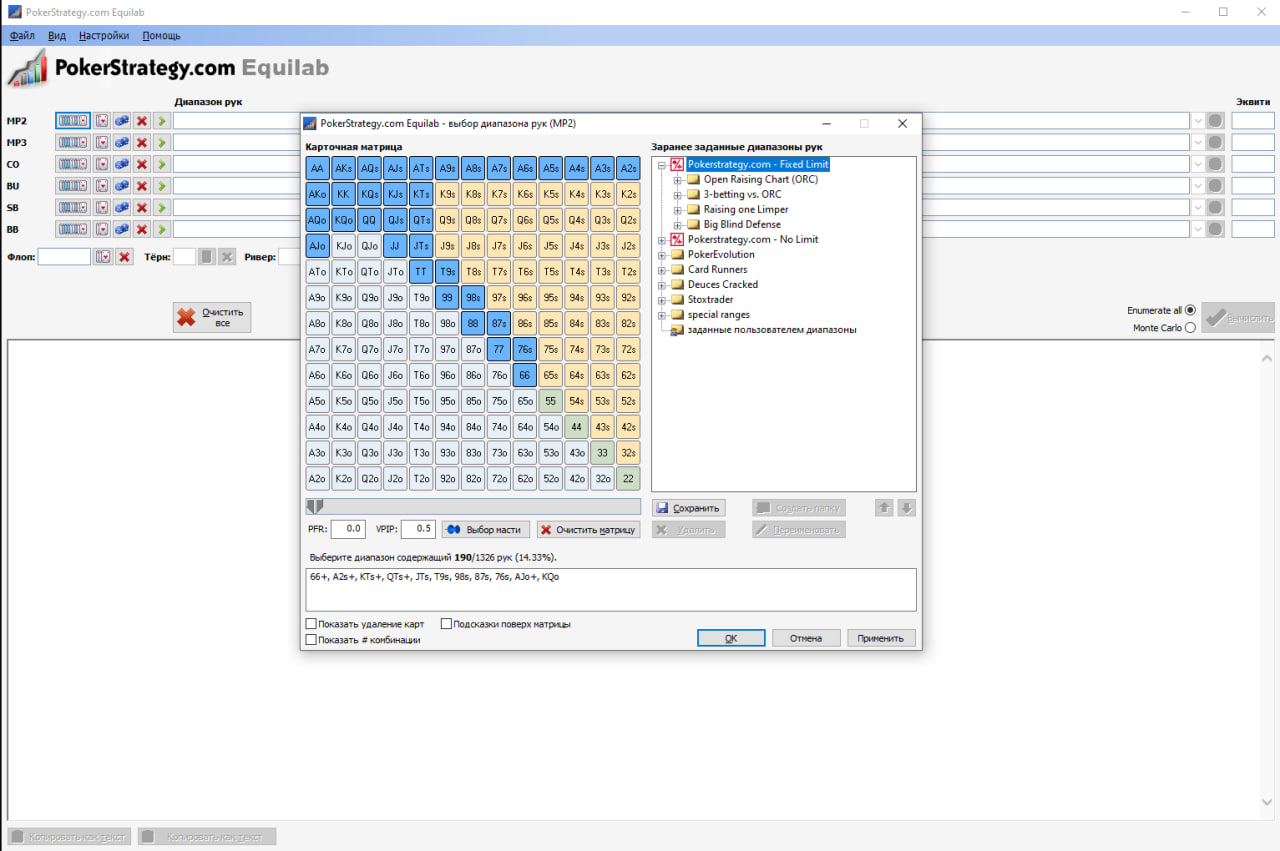Toggle 'Показать удаление карт' checkbox
Screen dimensions: 1280x851
311,624
